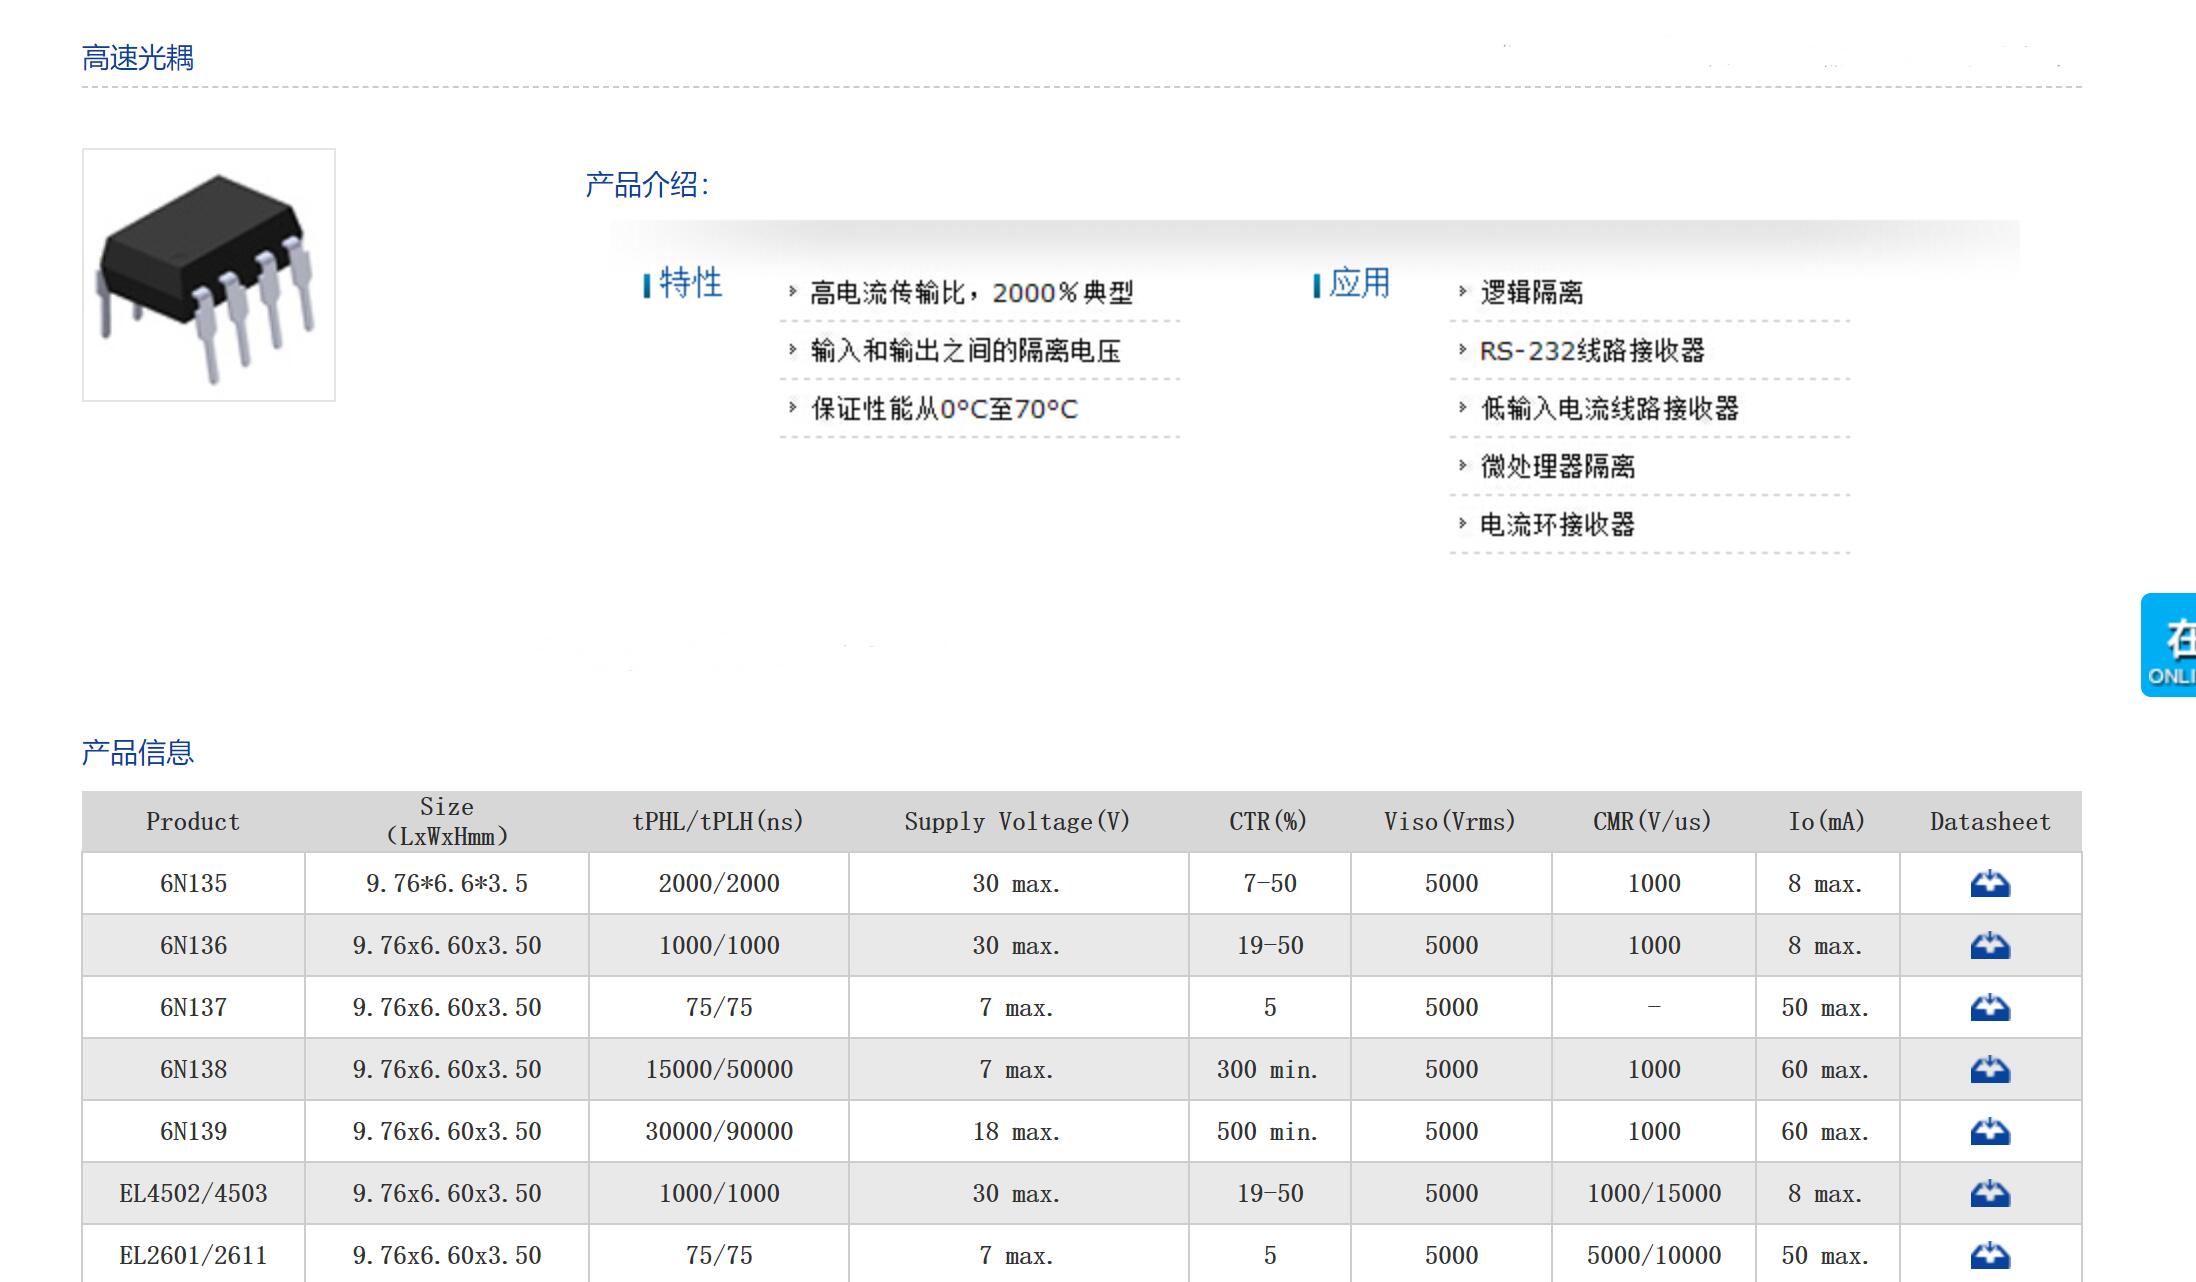Viewport: 2196px width, 1282px height.
Task: Click the 高速光耦 page heading
Action: coord(138,58)
